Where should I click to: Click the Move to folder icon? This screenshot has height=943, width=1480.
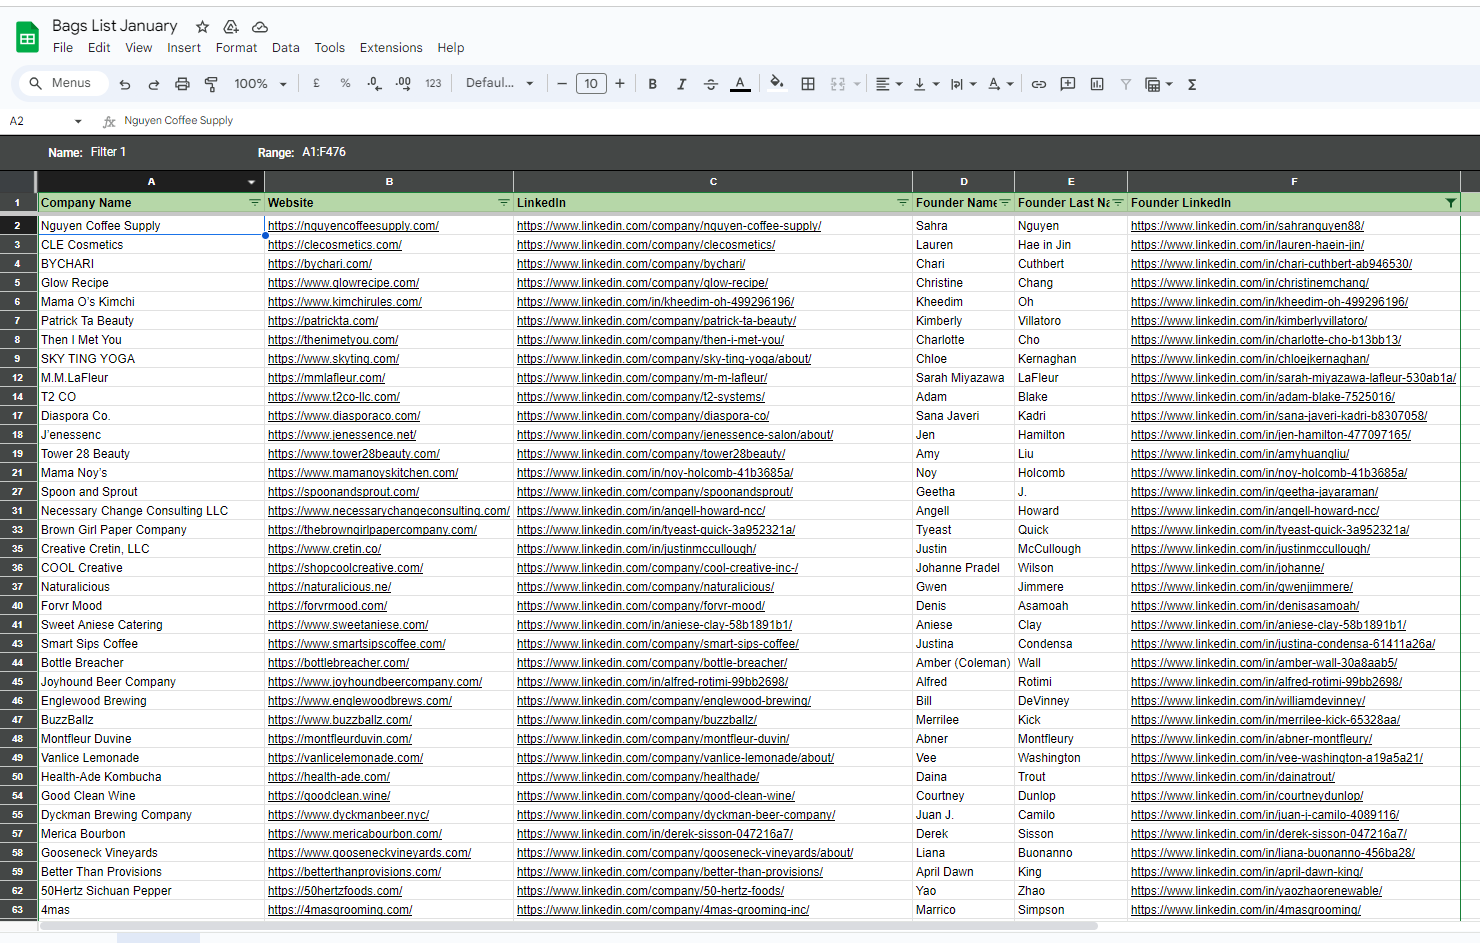click(231, 27)
